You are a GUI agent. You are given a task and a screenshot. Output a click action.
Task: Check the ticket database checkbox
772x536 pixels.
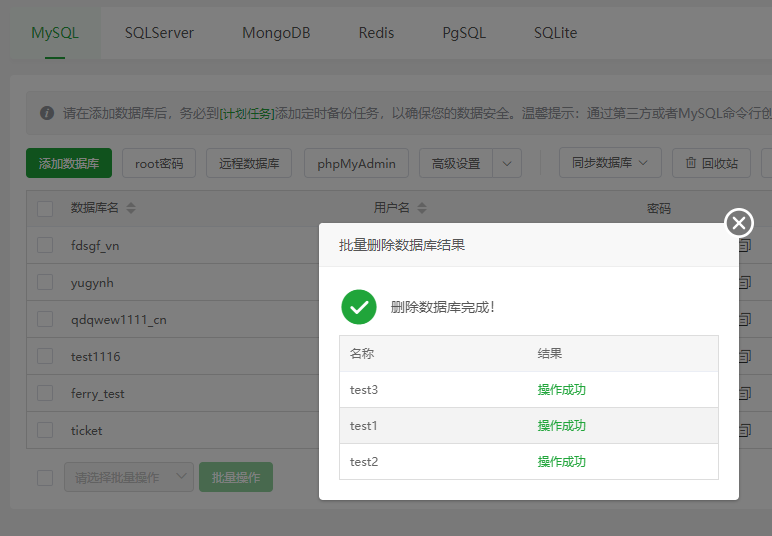pyautogui.click(x=45, y=430)
